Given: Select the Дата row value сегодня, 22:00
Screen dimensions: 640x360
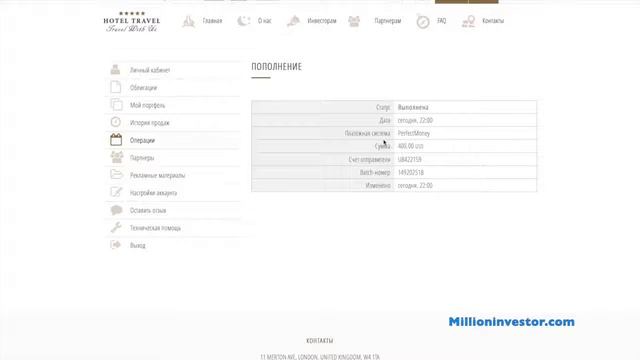Looking at the screenshot, I should tap(415, 120).
